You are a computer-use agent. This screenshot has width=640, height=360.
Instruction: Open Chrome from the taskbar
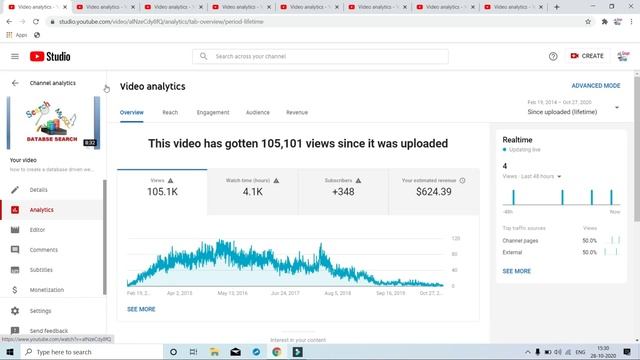click(277, 352)
